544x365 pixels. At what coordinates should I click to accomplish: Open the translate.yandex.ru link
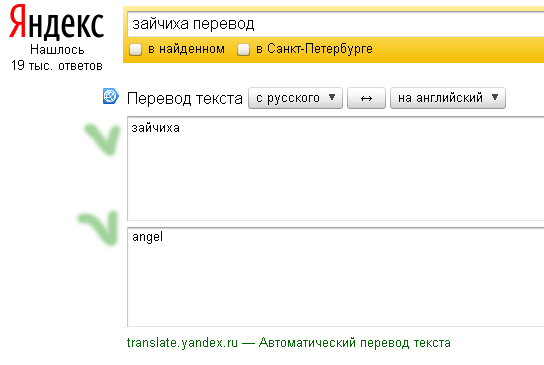182,343
